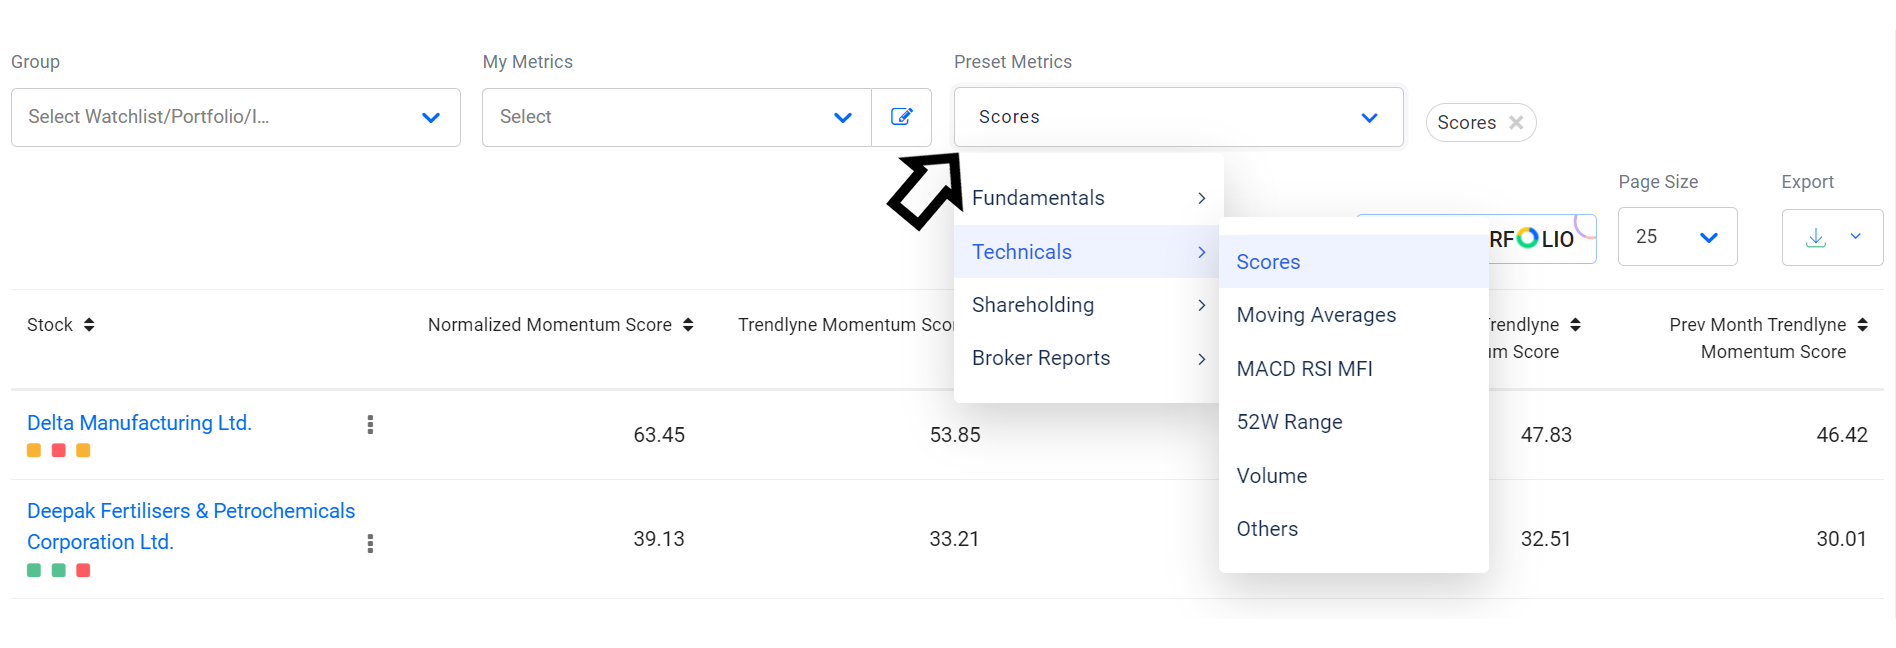Image resolution: width=1896 pixels, height=648 pixels.
Task: Expand the Fundamentals submenu
Action: [1088, 198]
